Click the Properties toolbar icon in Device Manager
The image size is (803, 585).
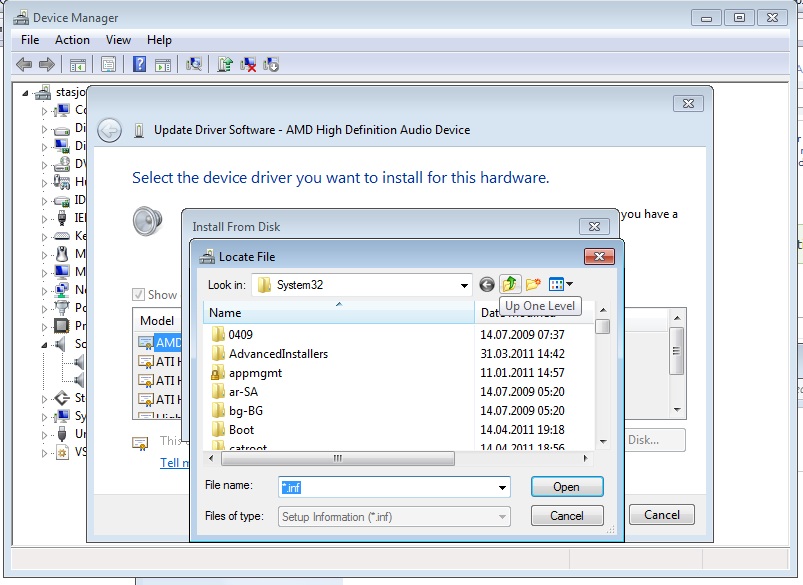click(108, 64)
